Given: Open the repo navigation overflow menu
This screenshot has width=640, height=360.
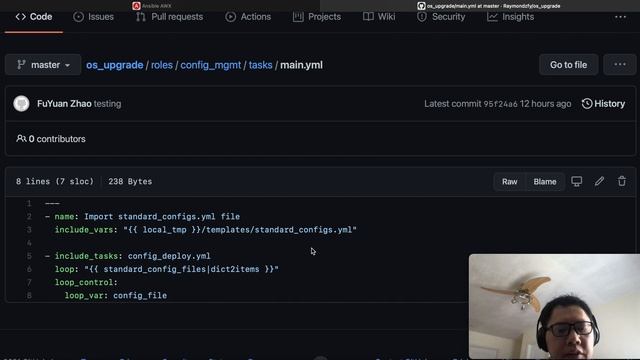Looking at the screenshot, I should tap(620, 17).
